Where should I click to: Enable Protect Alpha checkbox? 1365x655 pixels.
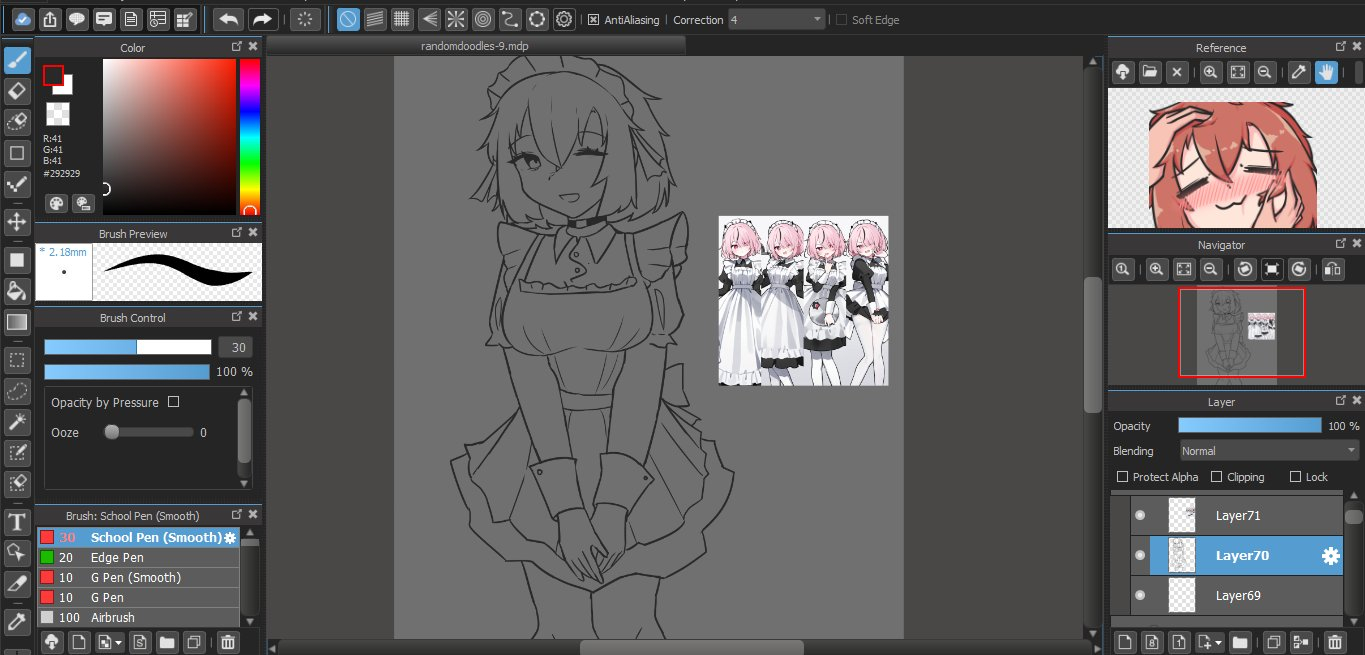1122,477
